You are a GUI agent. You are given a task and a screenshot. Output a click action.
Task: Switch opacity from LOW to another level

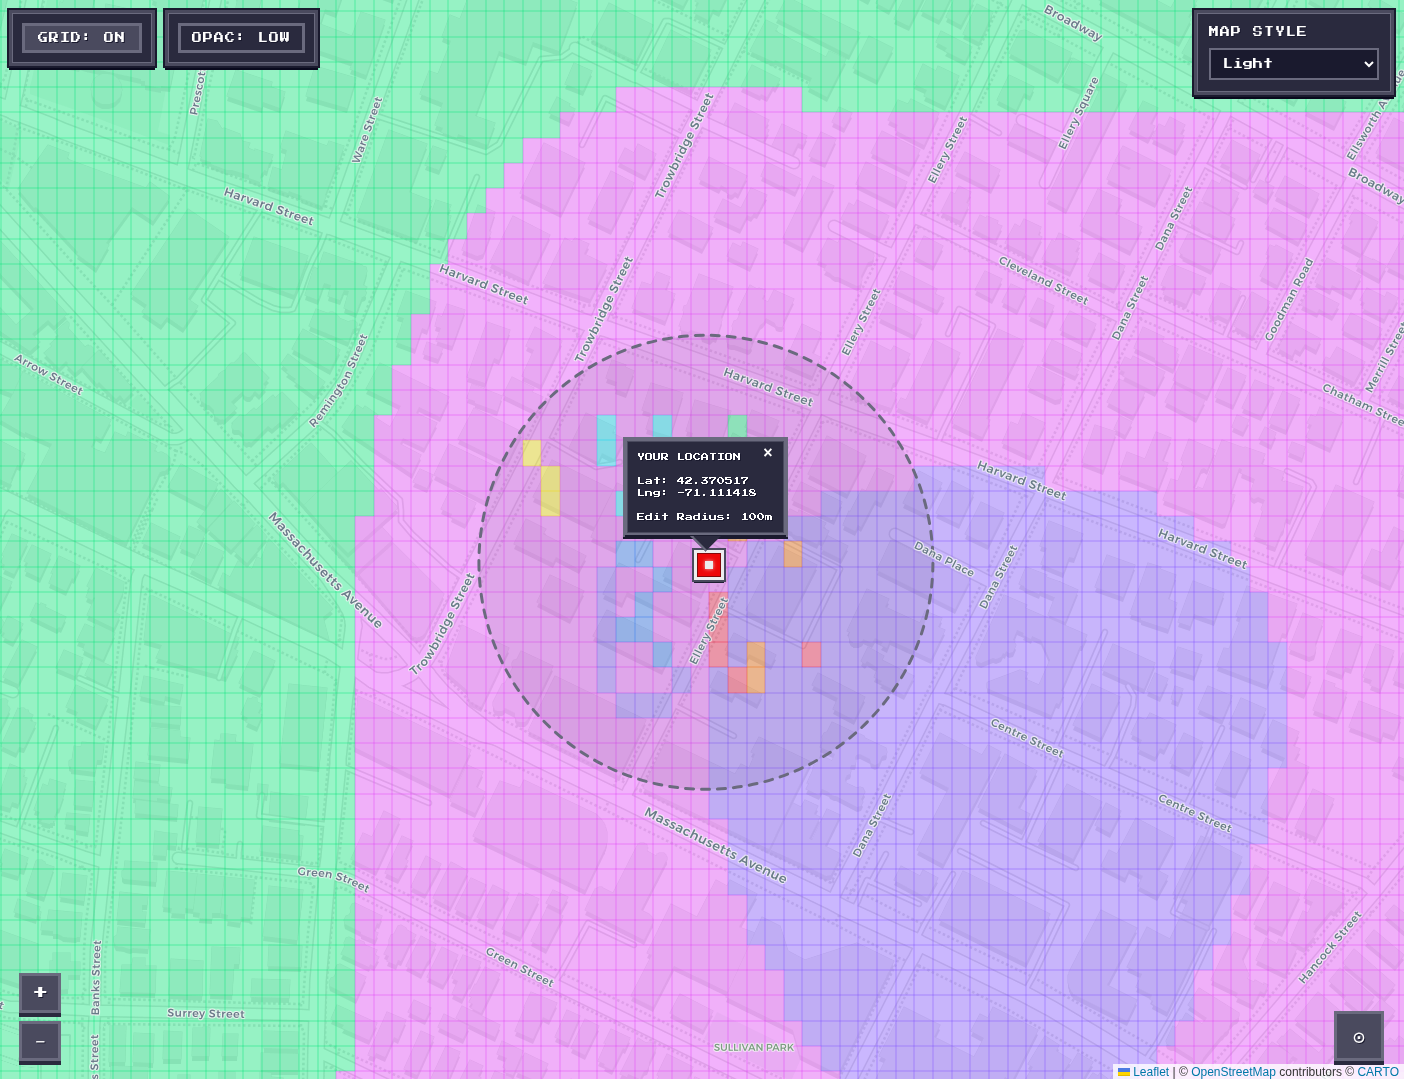(241, 37)
